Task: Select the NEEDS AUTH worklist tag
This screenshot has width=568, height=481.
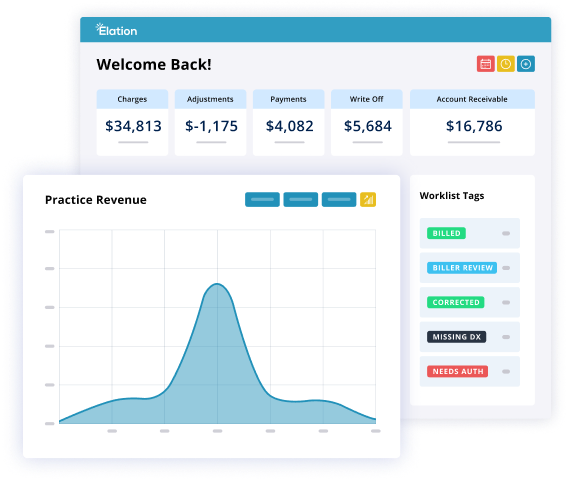Action: point(458,371)
